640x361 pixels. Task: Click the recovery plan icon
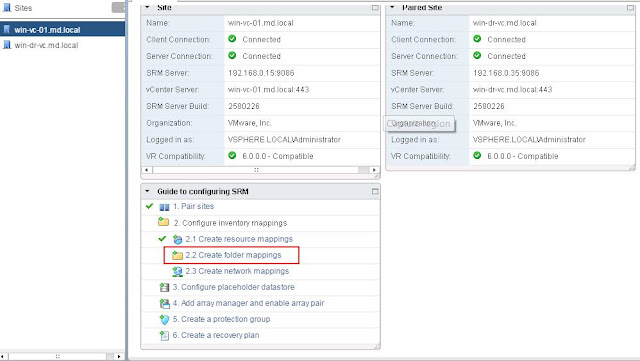pyautogui.click(x=164, y=336)
